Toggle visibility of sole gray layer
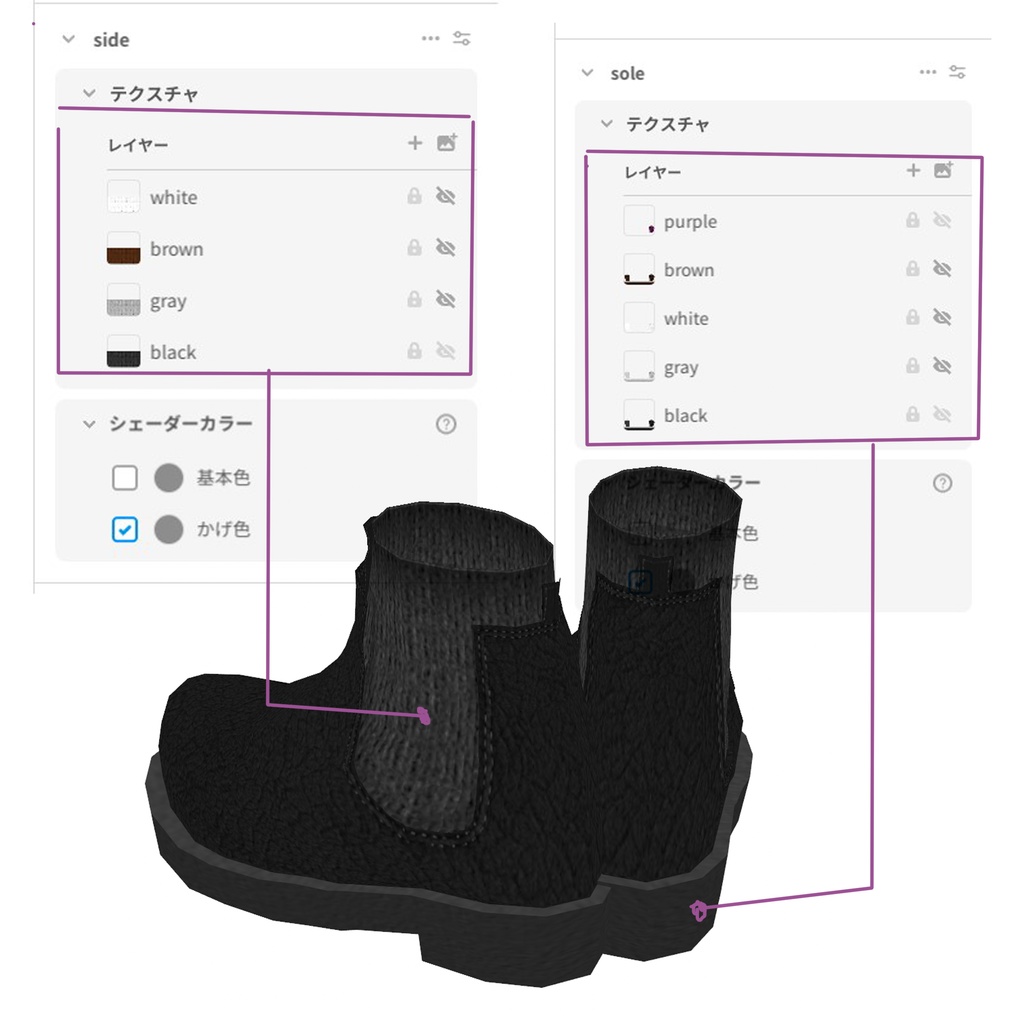 (x=942, y=366)
